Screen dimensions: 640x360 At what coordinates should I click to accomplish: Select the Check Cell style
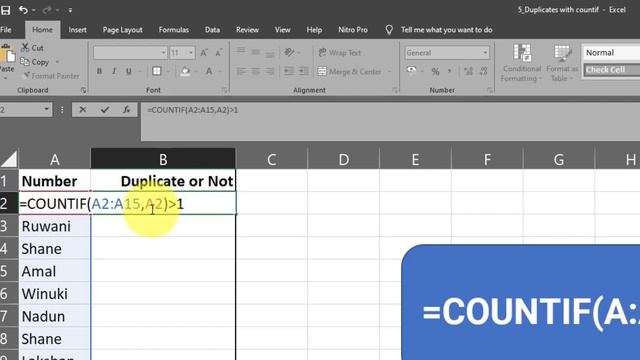pos(612,70)
